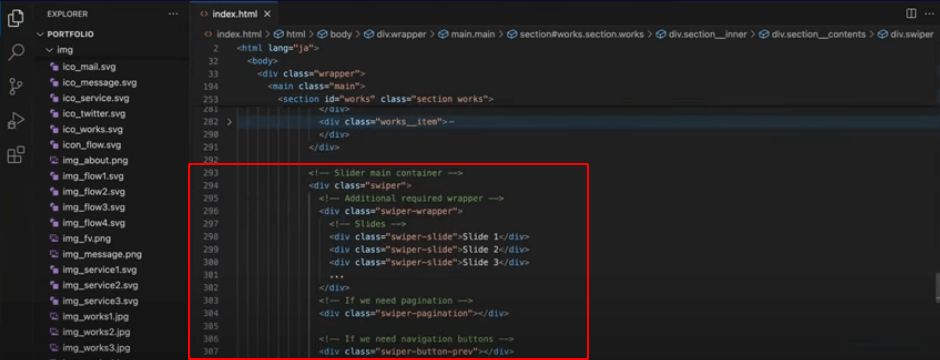Click the If we need pagination comment
The width and height of the screenshot is (940, 360).
click(396, 300)
